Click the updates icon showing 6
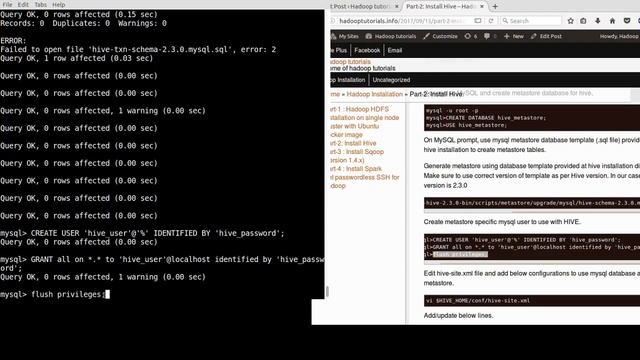 click(x=471, y=36)
